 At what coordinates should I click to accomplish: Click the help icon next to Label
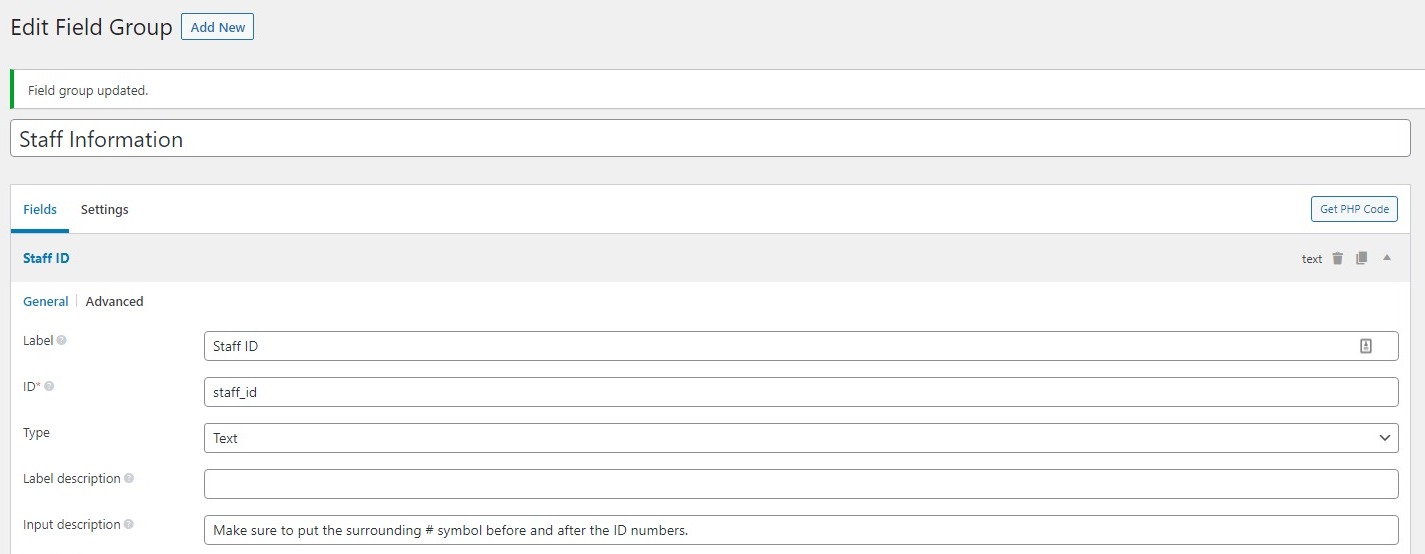(x=62, y=340)
